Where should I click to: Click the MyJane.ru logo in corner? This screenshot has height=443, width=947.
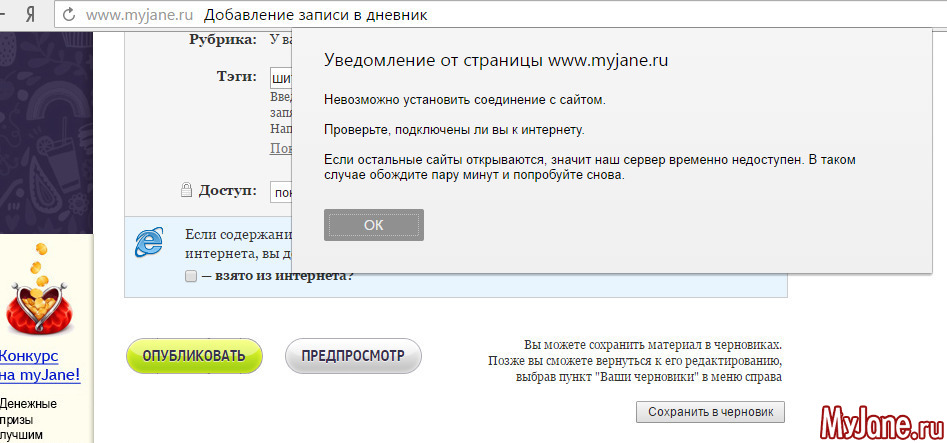coord(880,420)
